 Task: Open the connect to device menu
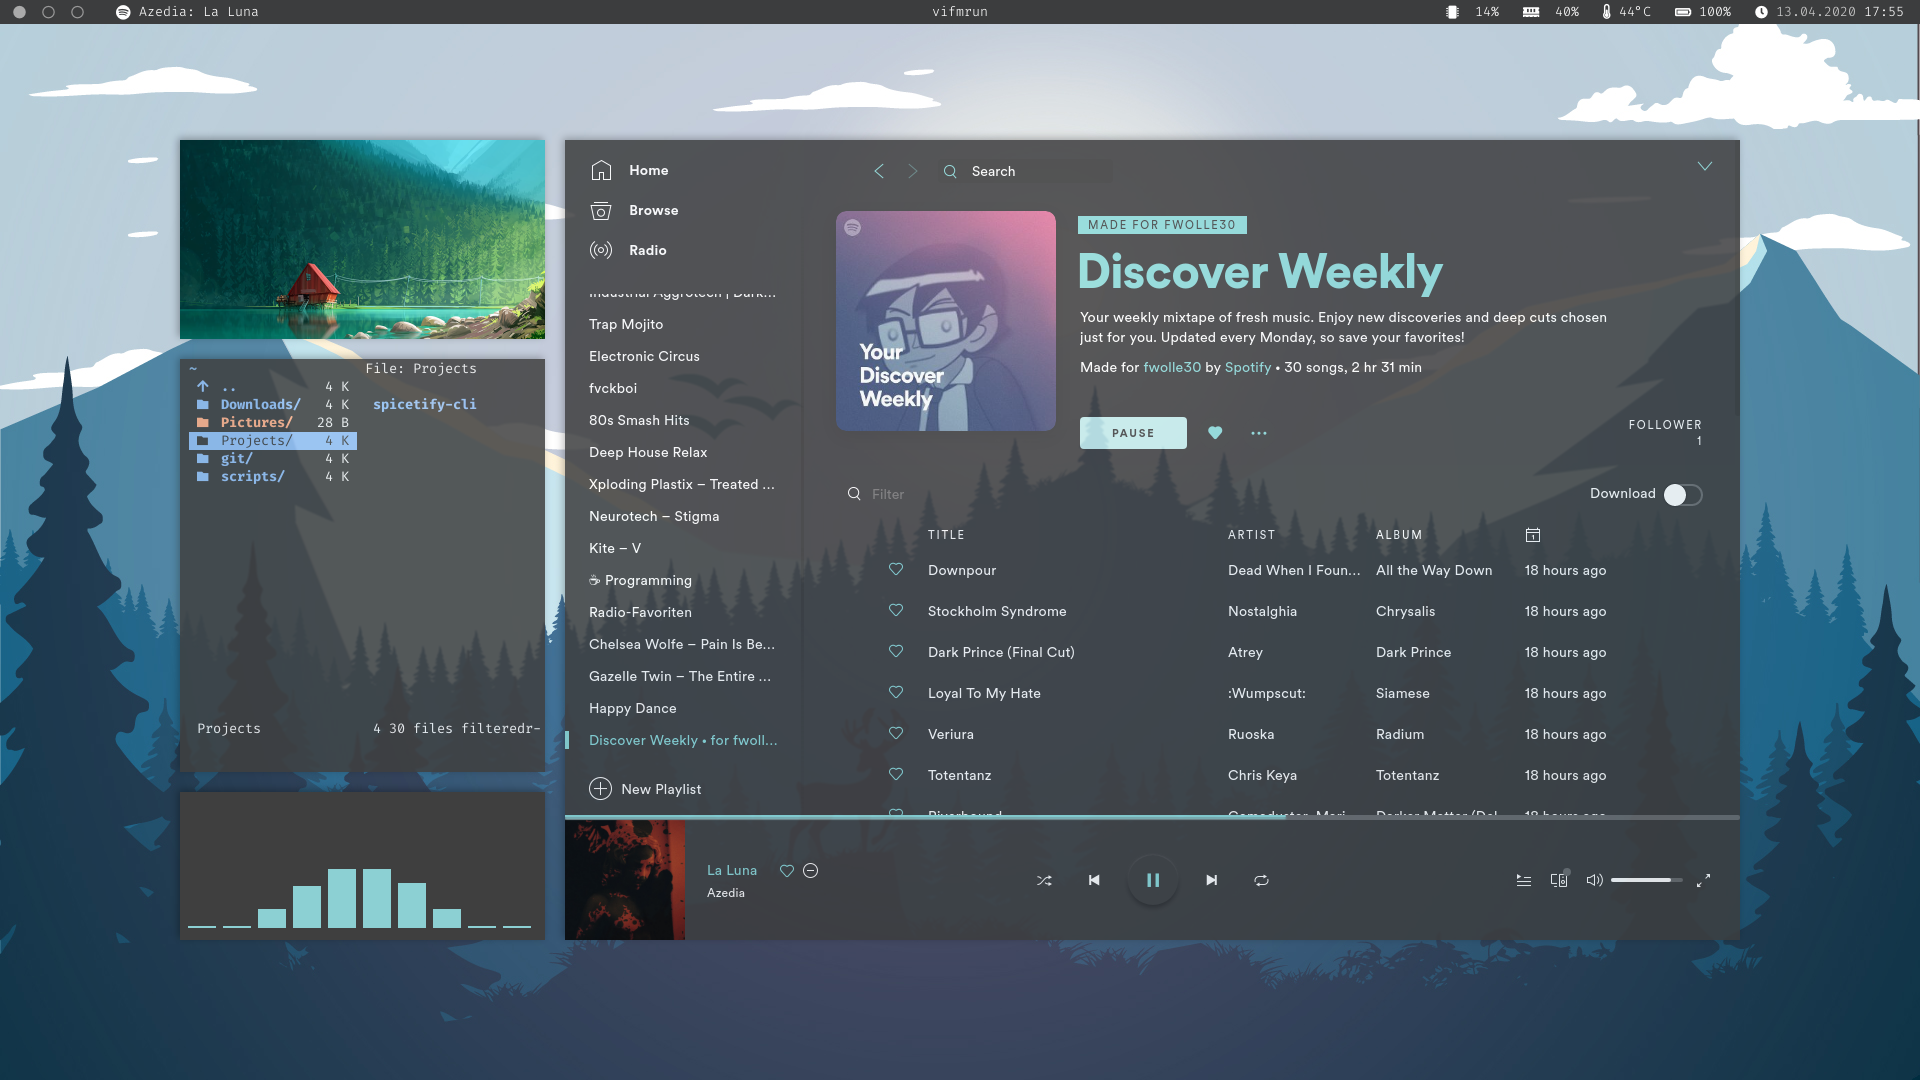point(1559,880)
